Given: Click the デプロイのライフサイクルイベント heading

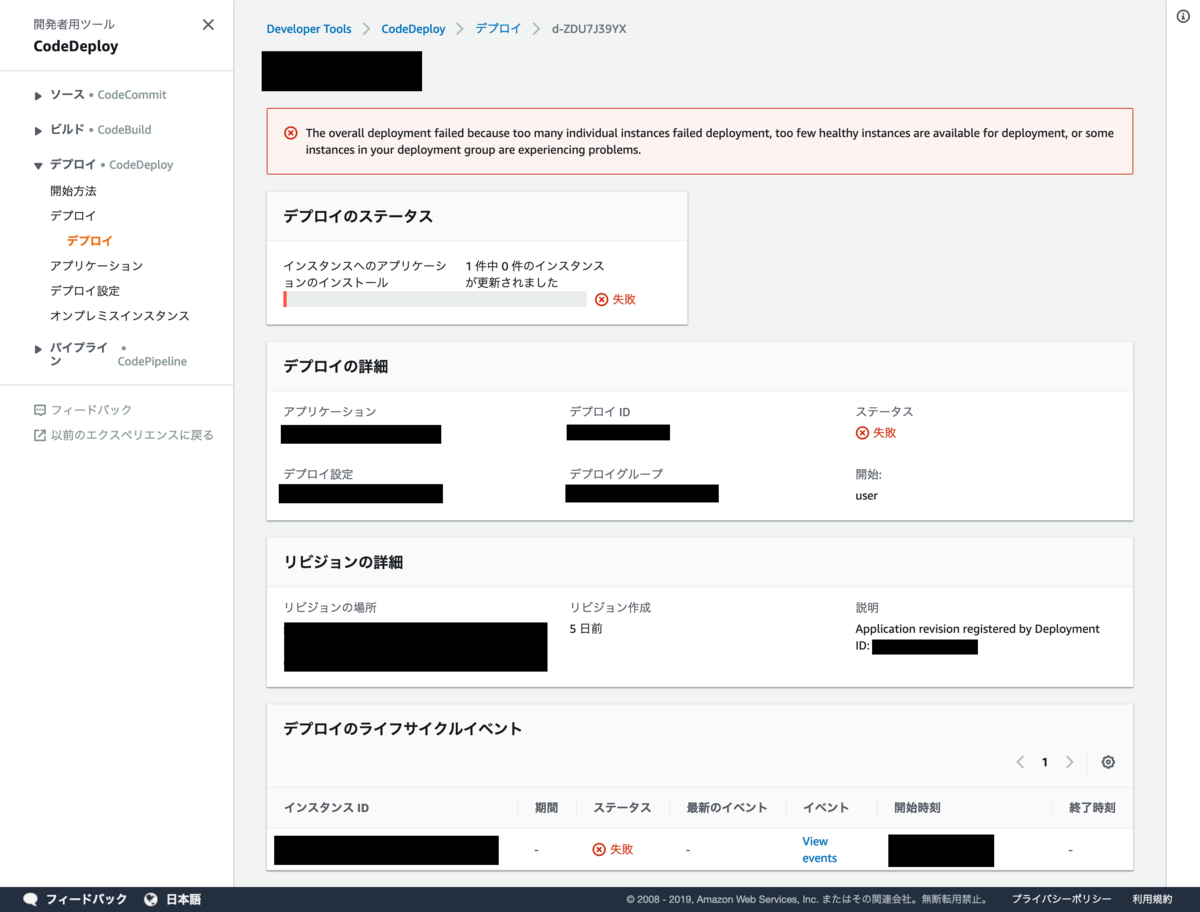Looking at the screenshot, I should coord(403,729).
